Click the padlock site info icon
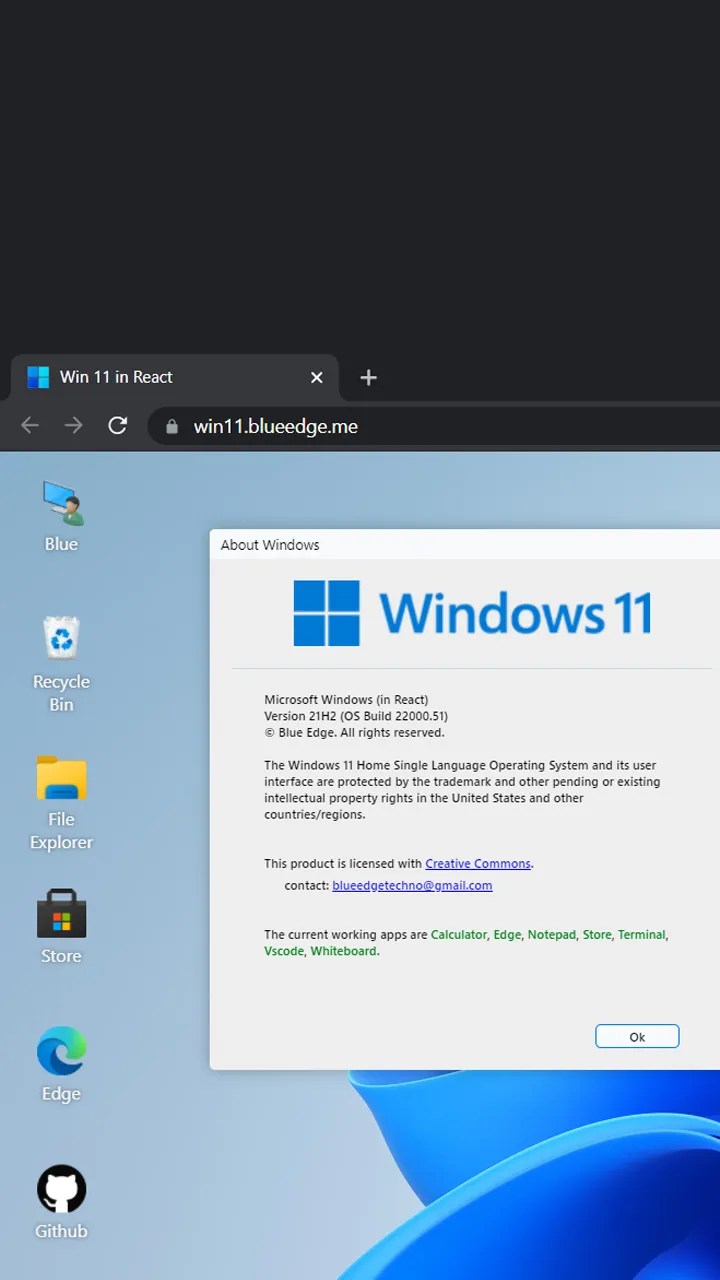 coord(172,427)
